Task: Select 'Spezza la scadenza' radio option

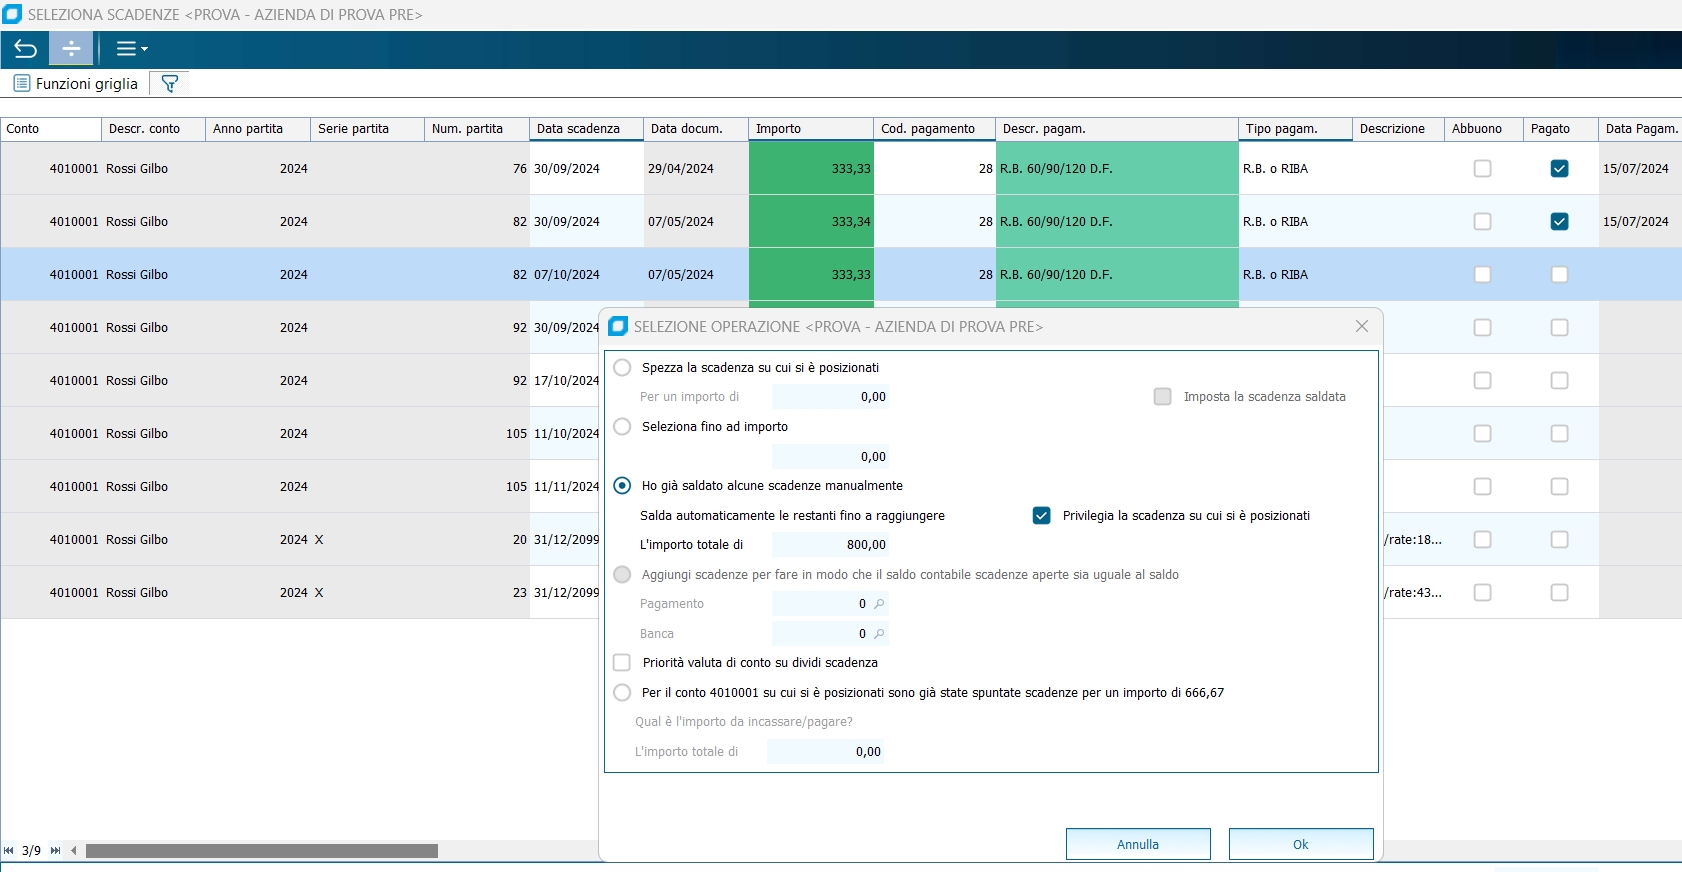Action: [622, 368]
